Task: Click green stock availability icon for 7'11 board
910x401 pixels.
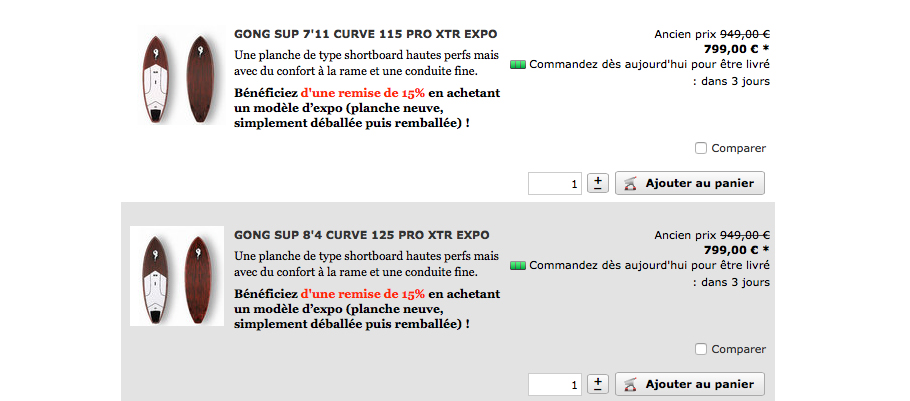Action: 517,64
